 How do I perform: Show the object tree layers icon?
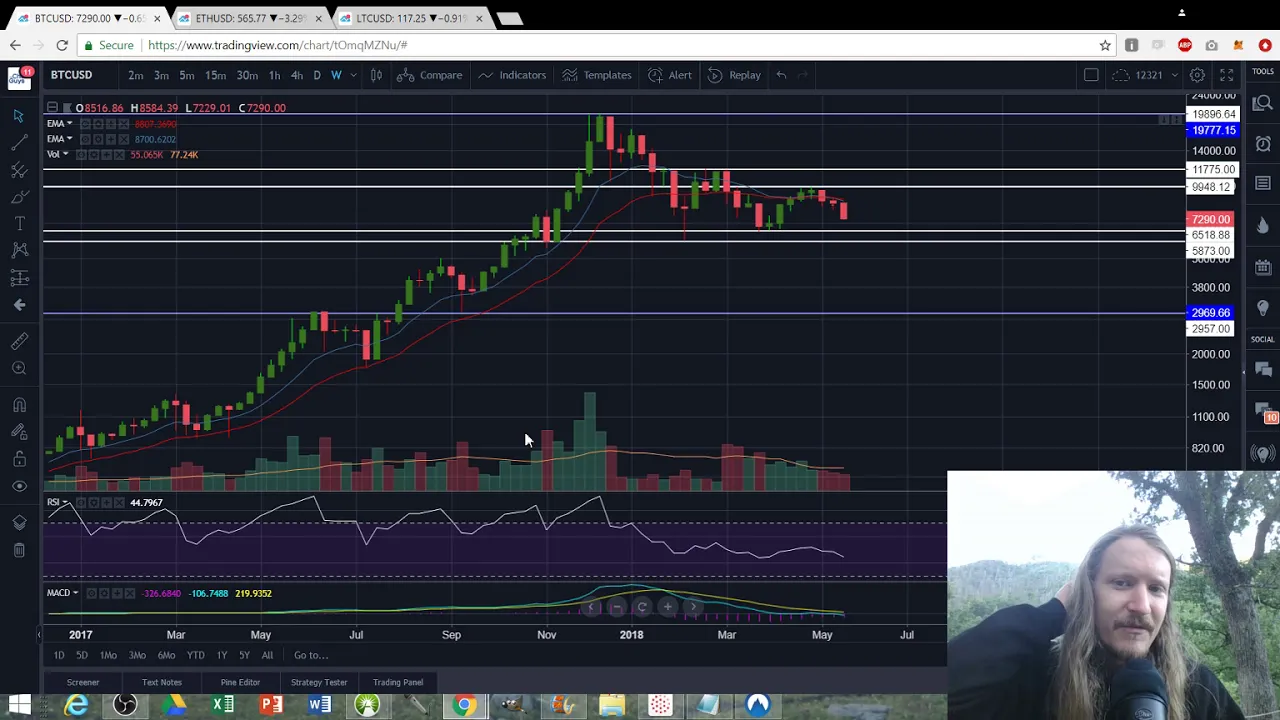[18, 523]
